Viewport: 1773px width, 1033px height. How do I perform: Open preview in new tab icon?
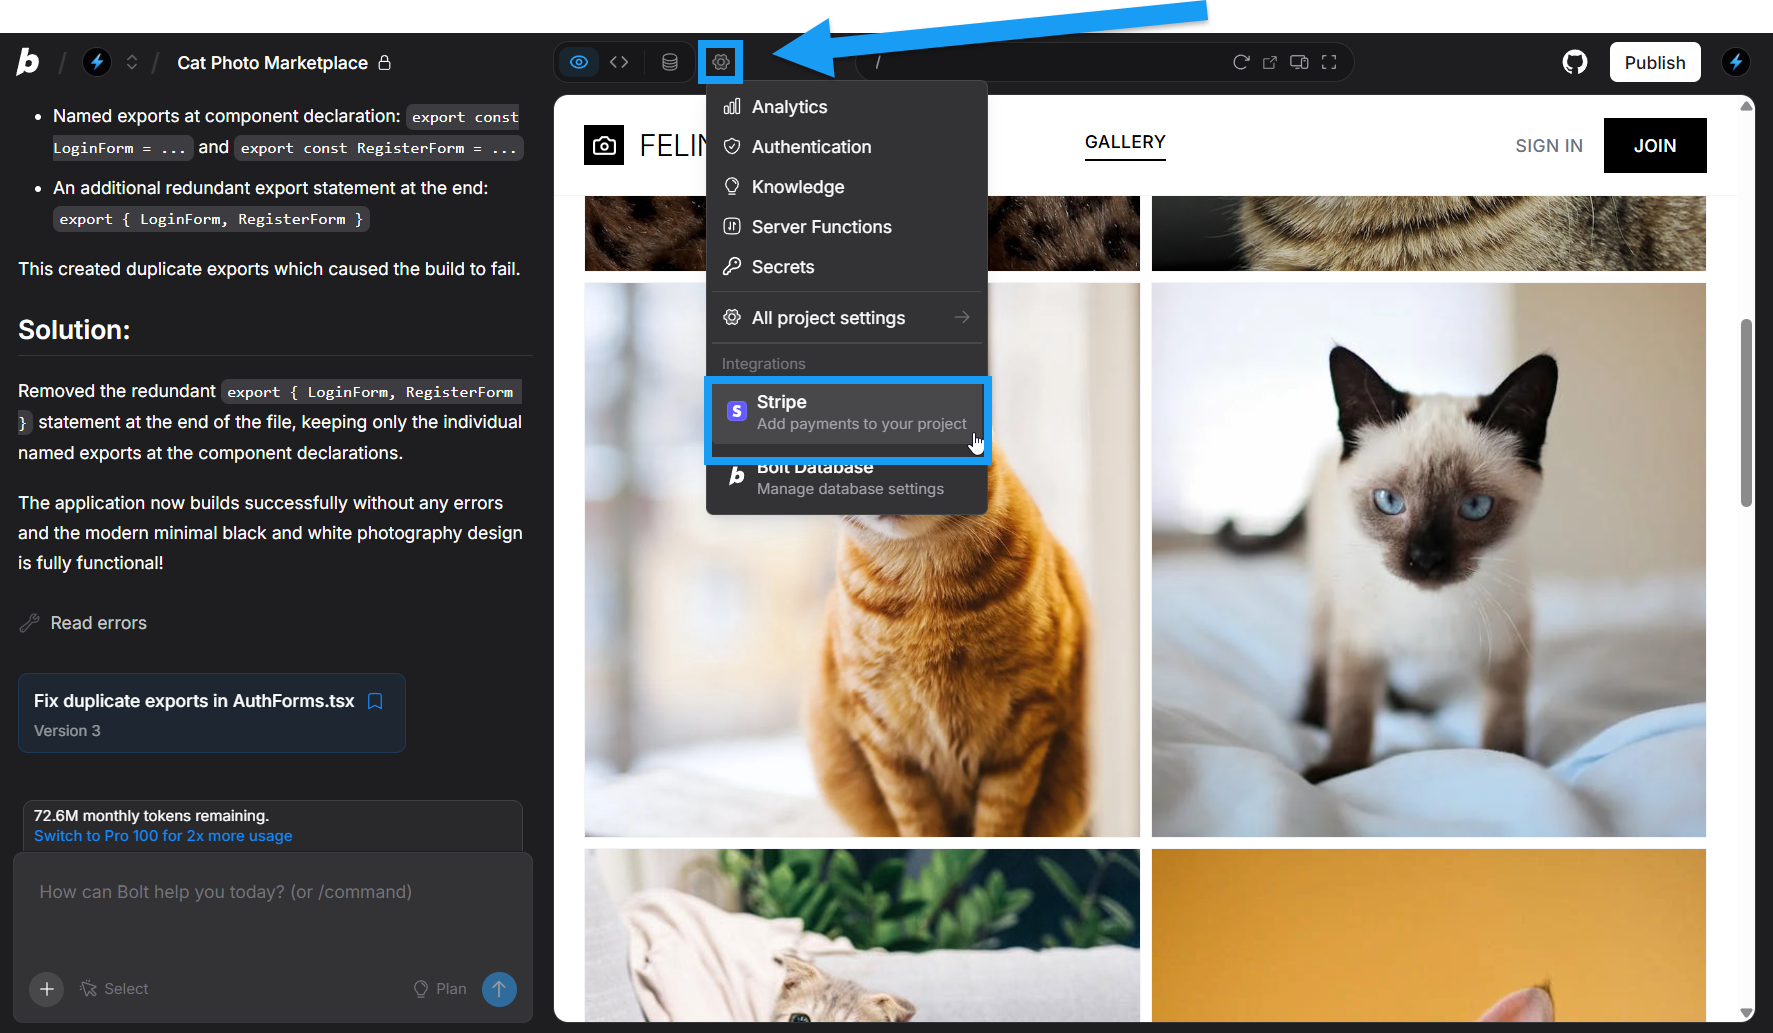[1270, 62]
